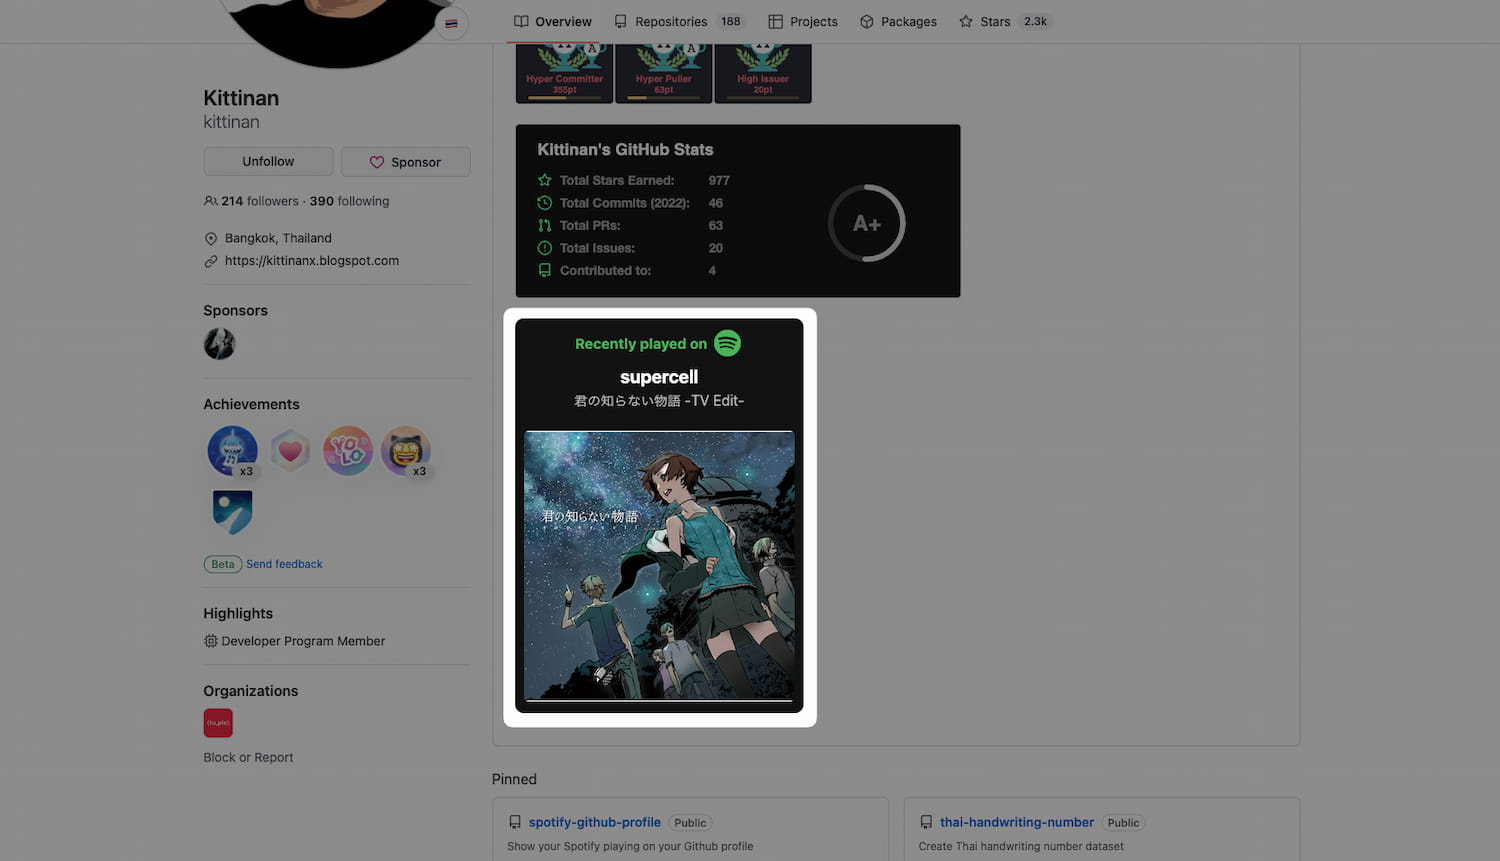Click the song title with TV Edit
Screen dimensions: 1500x861
[659, 401]
